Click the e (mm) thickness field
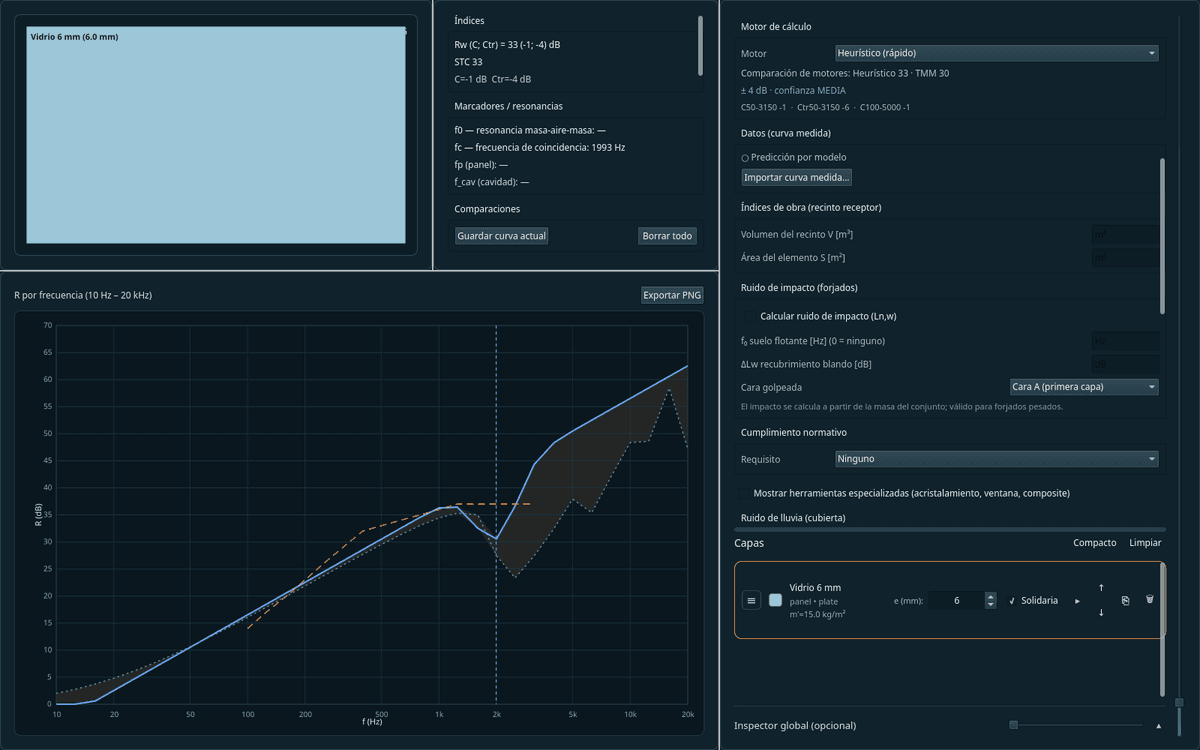 [956, 600]
